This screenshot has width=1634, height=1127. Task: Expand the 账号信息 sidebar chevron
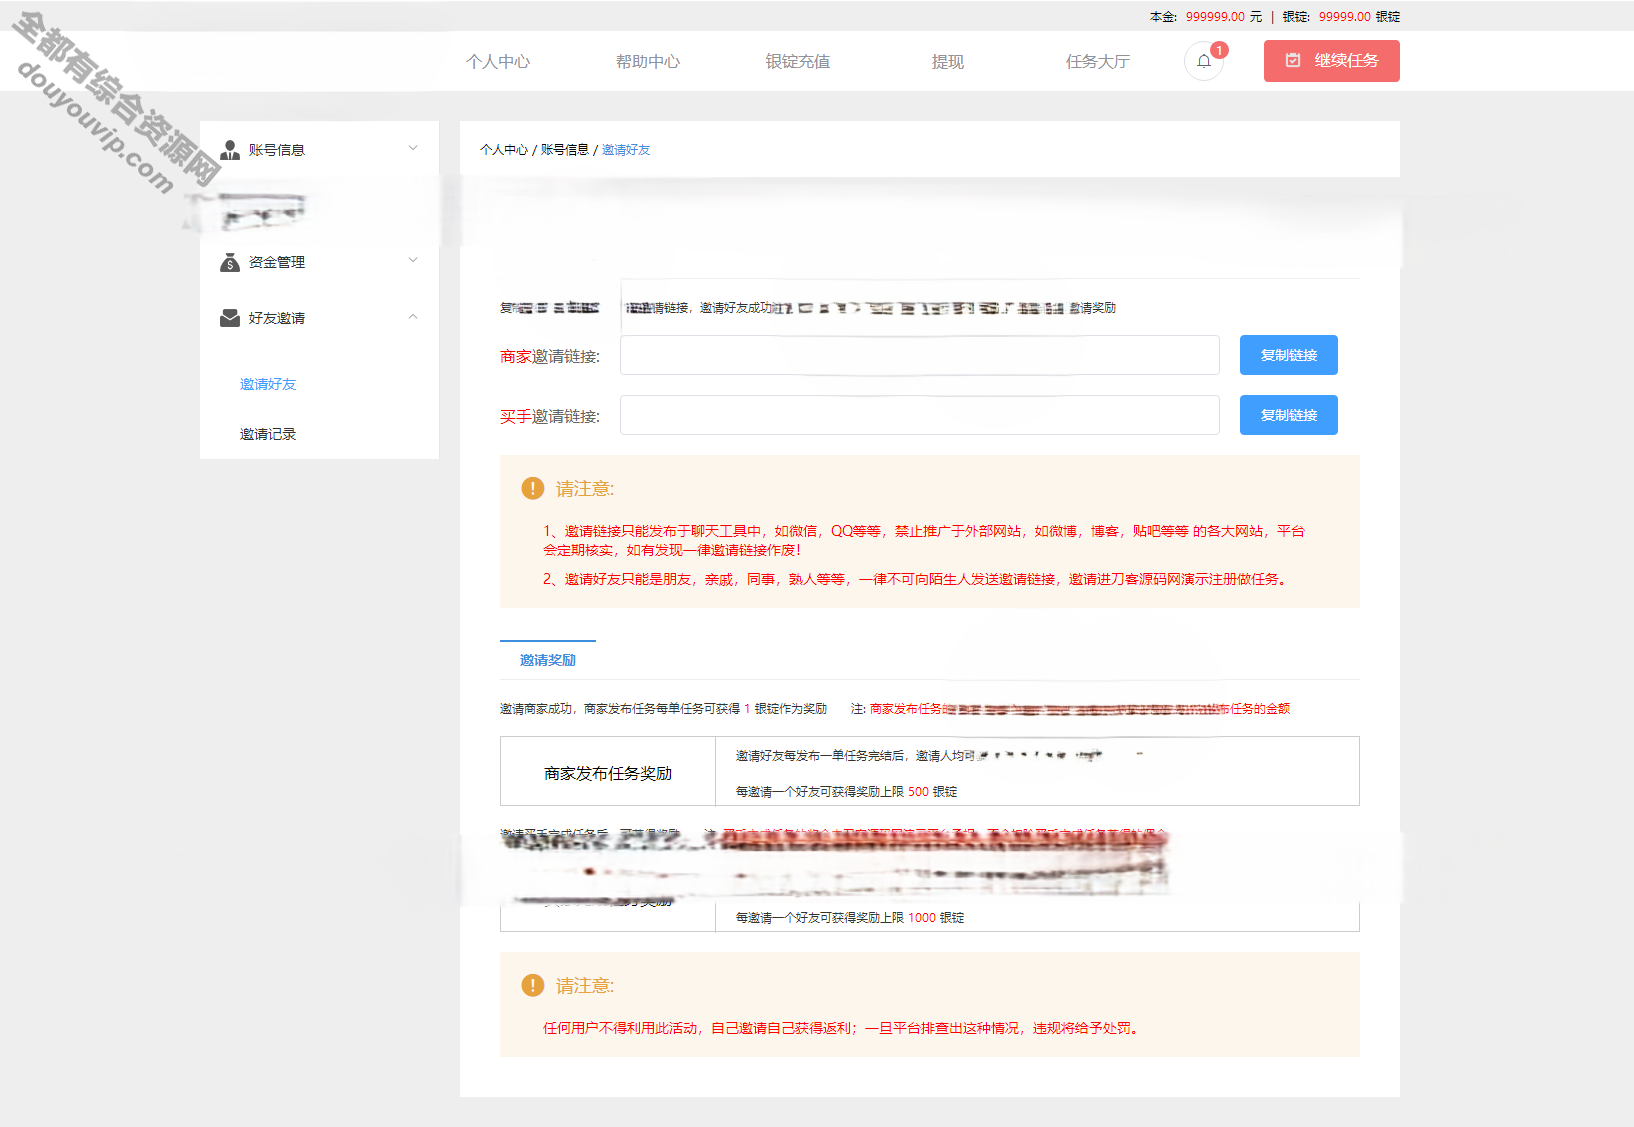click(413, 148)
